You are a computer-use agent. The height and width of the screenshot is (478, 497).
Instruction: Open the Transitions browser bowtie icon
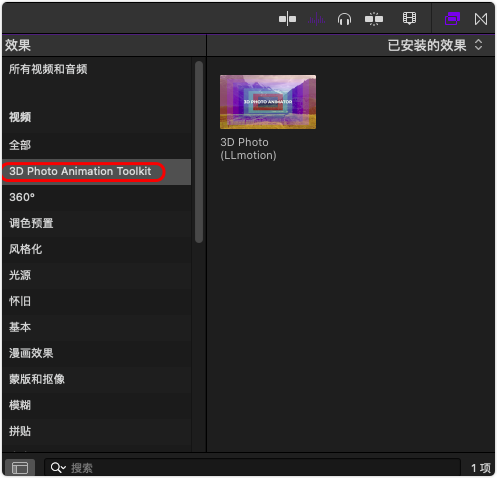click(x=481, y=19)
